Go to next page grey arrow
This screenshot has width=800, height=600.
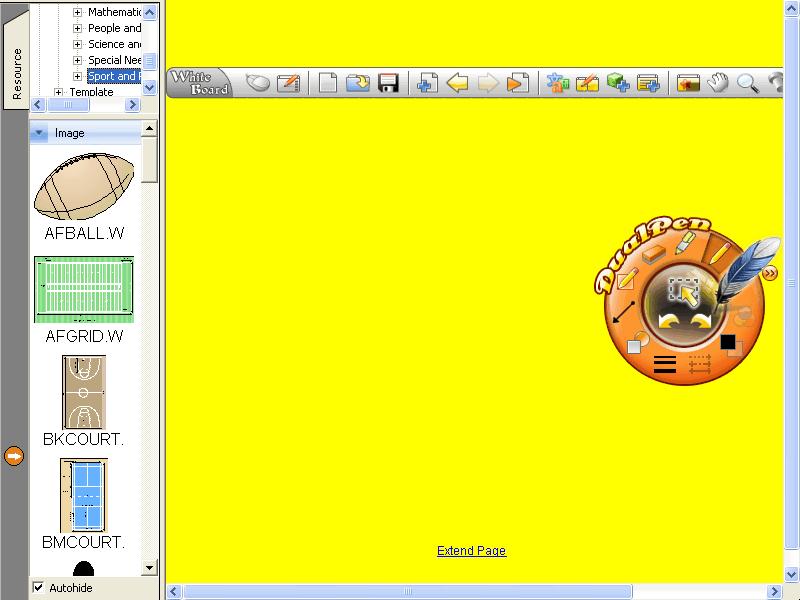(488, 83)
